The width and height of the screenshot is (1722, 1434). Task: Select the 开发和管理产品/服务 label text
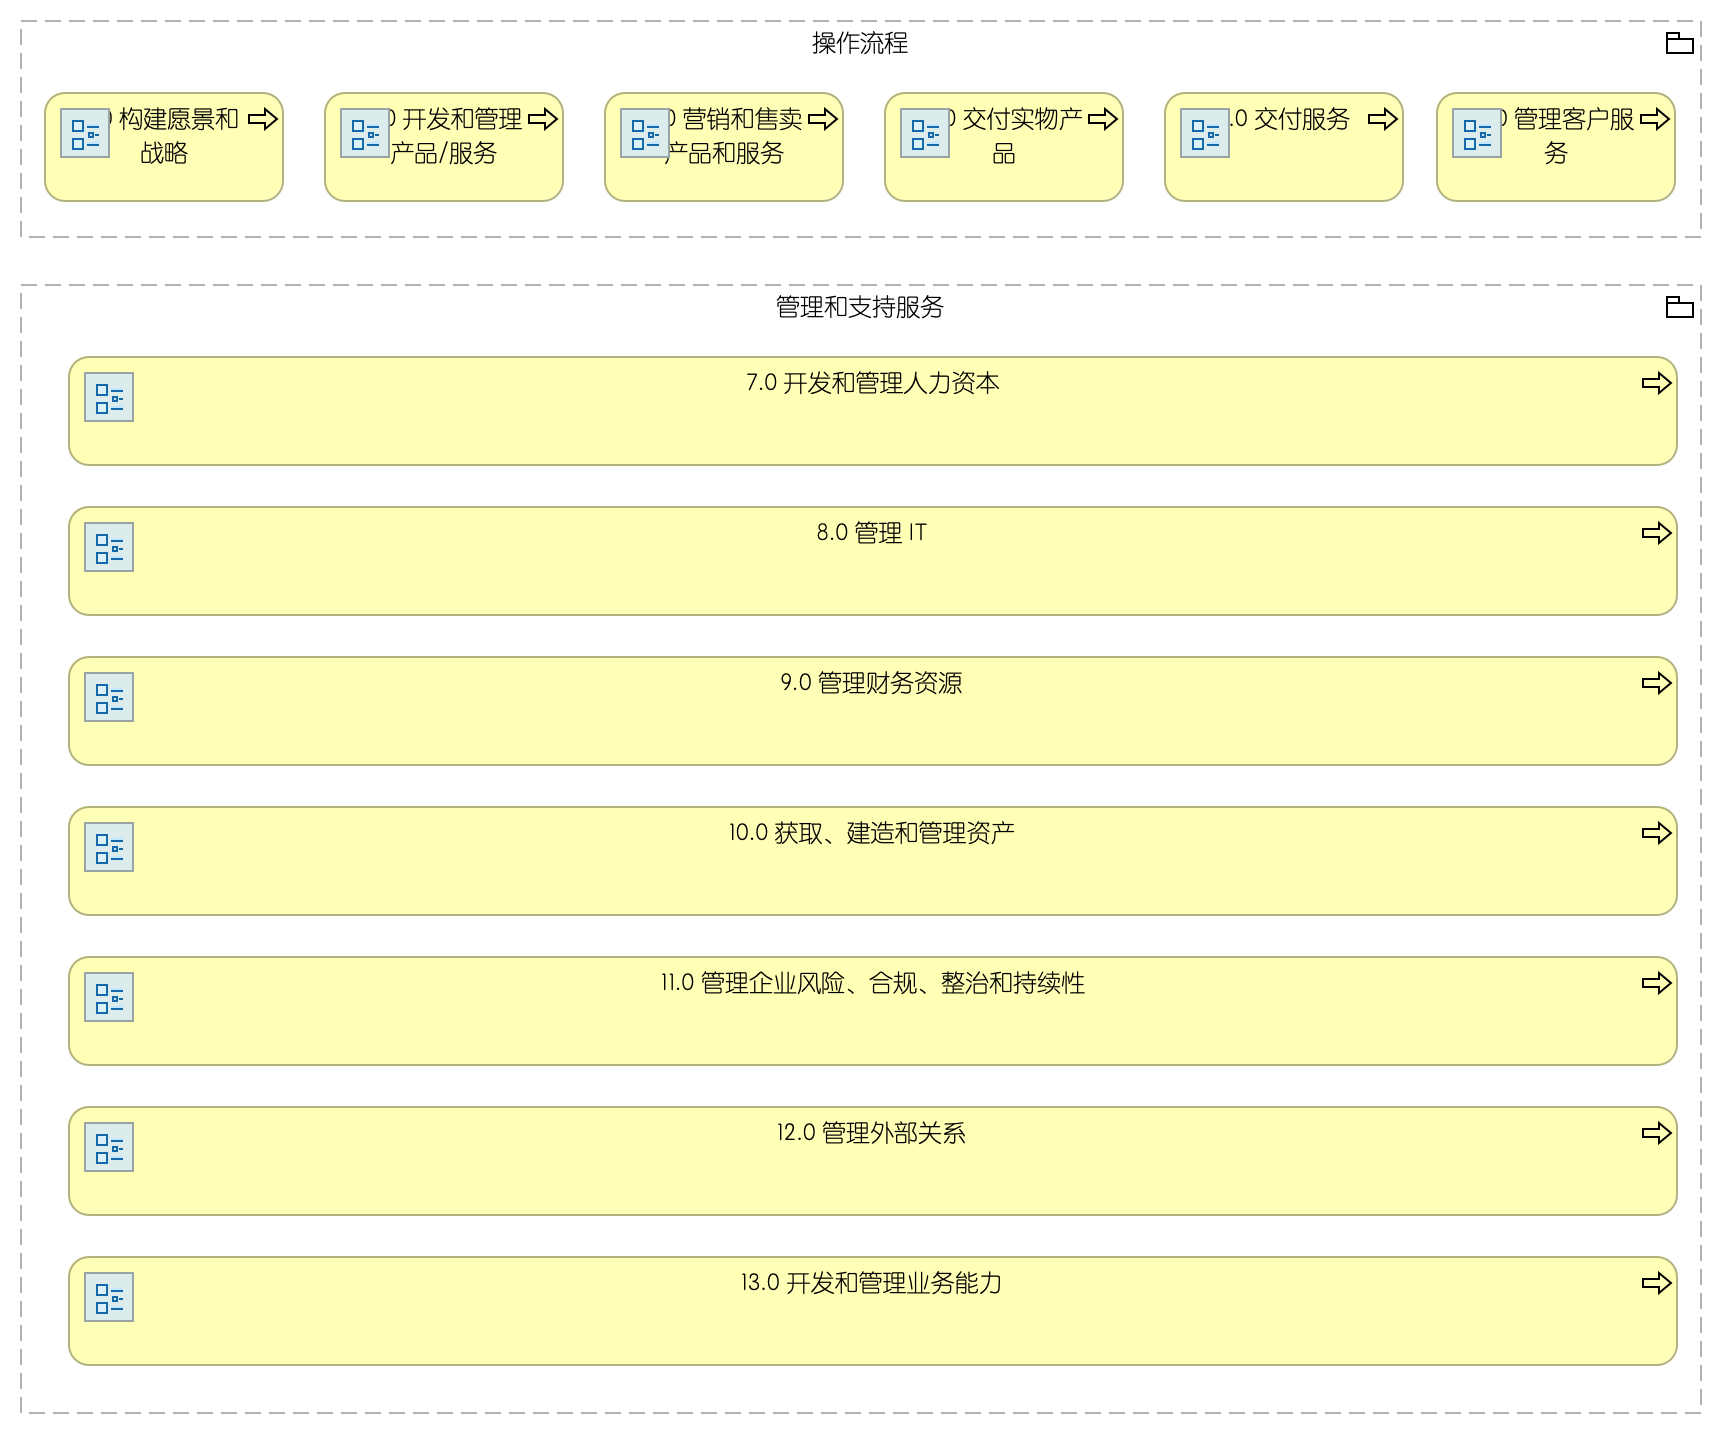tap(456, 136)
